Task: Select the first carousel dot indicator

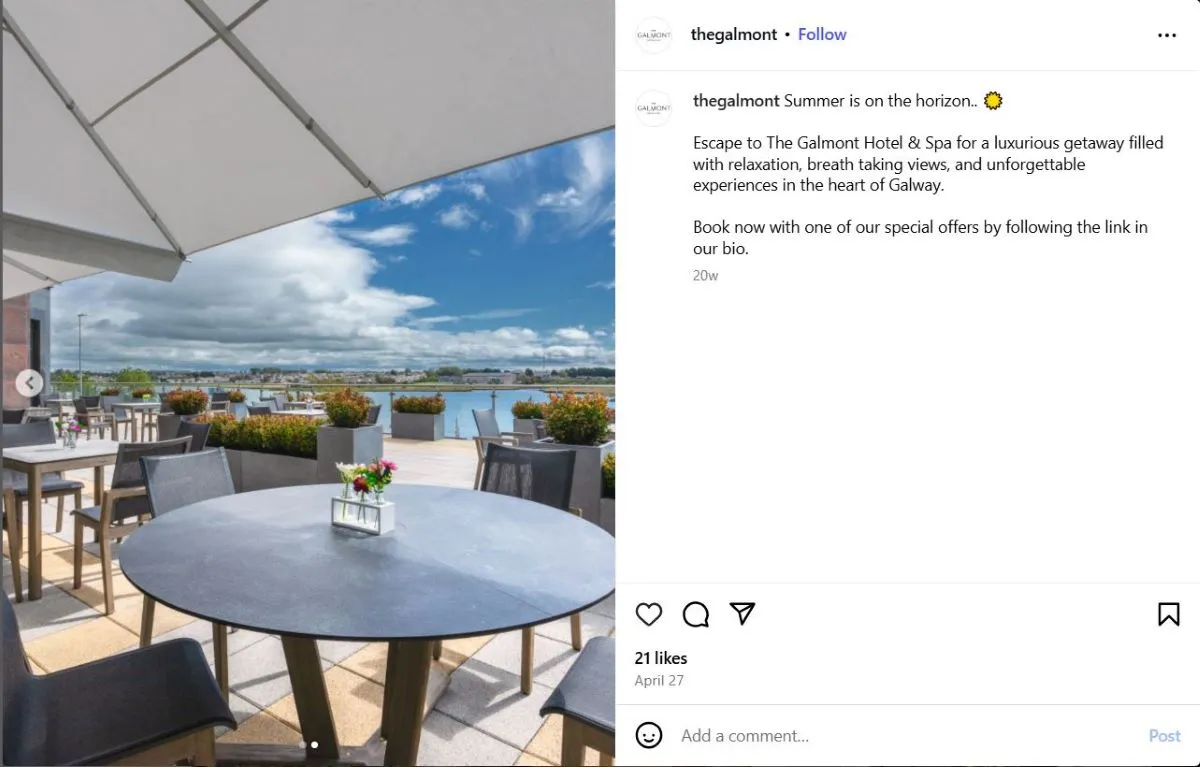Action: [x=303, y=745]
